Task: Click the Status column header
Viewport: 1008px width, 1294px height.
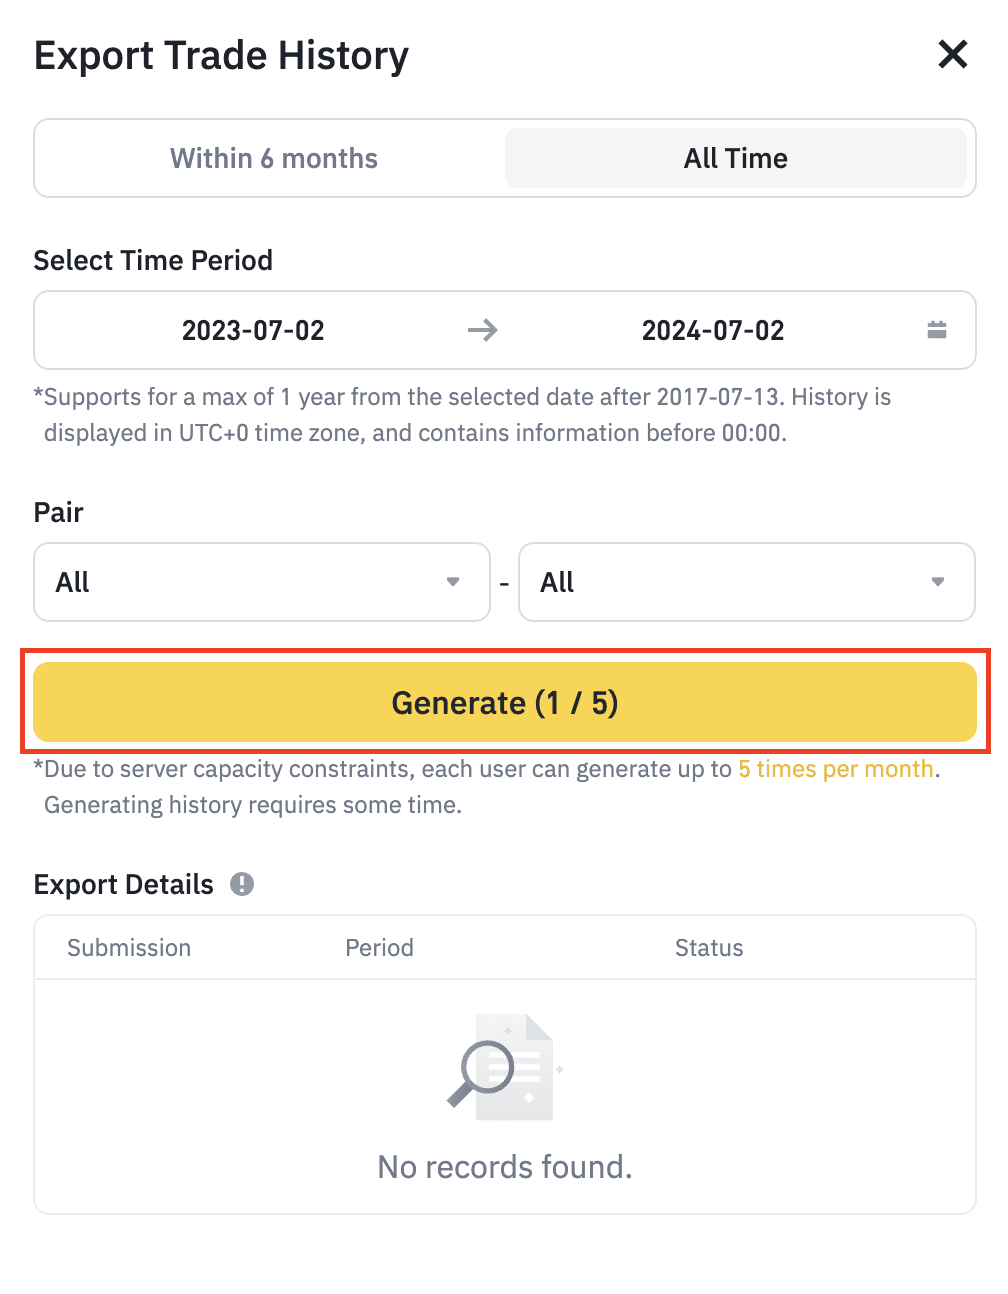Action: pyautogui.click(x=709, y=948)
